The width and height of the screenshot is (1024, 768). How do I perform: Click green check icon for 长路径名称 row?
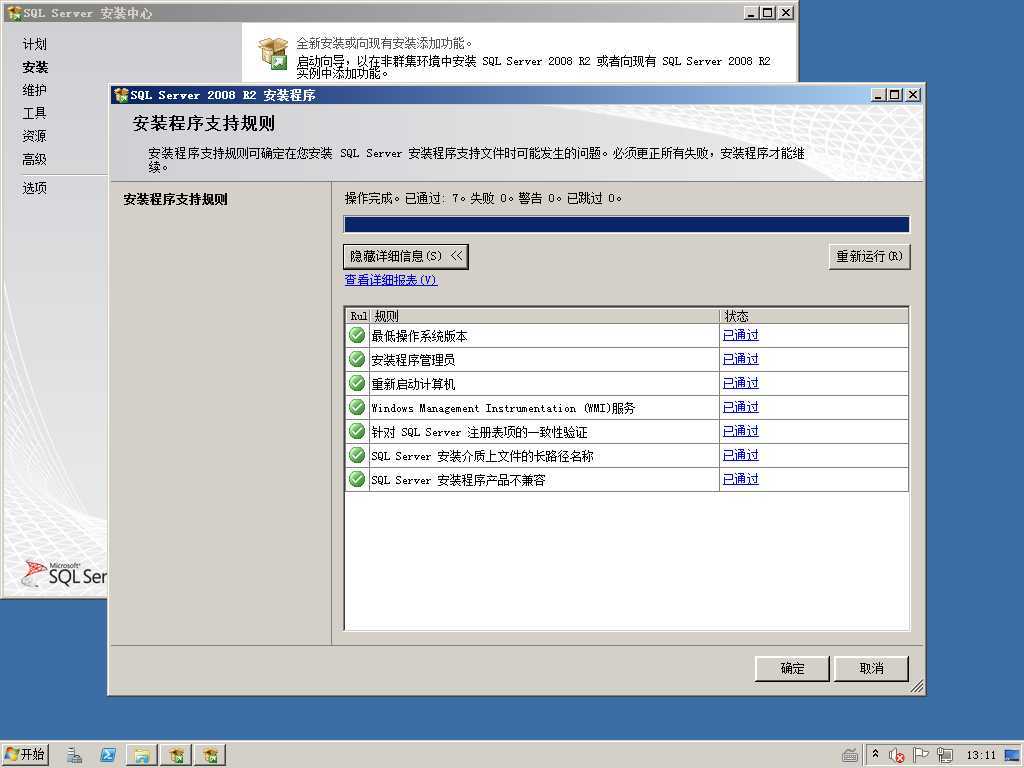coord(357,455)
